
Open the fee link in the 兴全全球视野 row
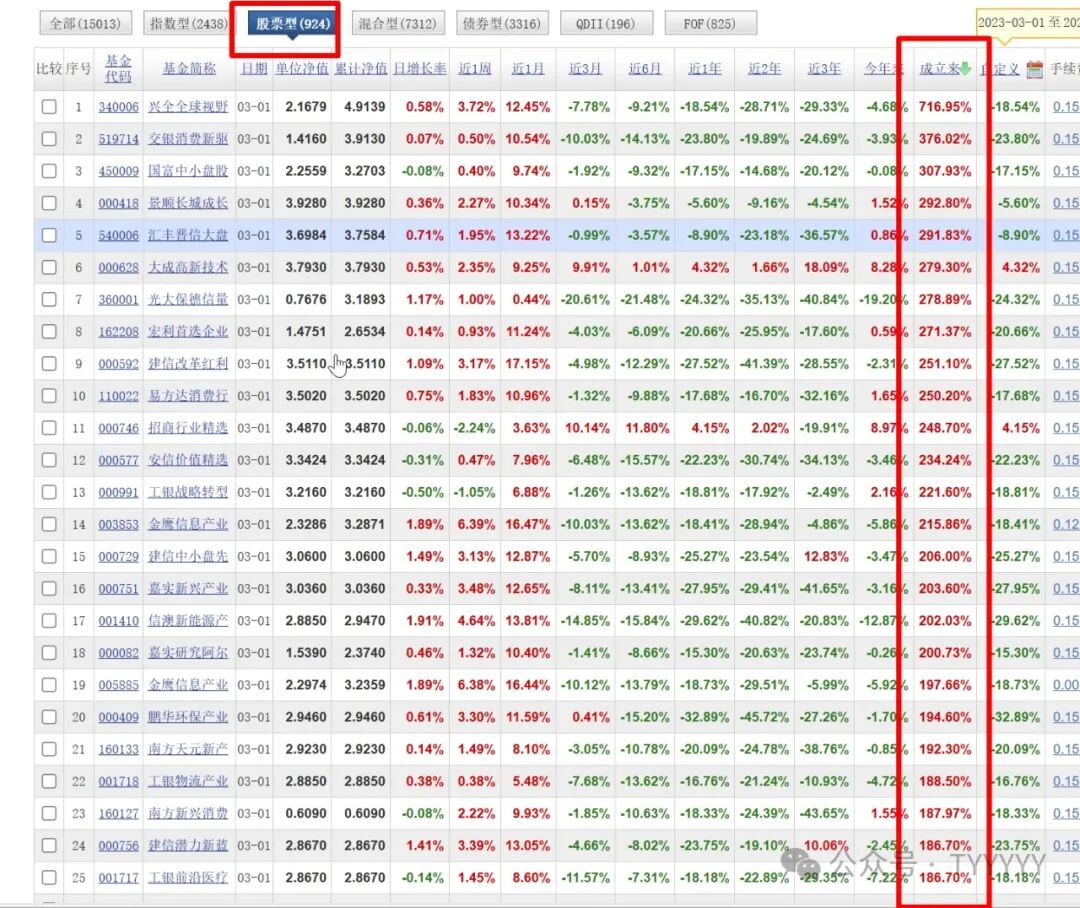tap(1066, 107)
